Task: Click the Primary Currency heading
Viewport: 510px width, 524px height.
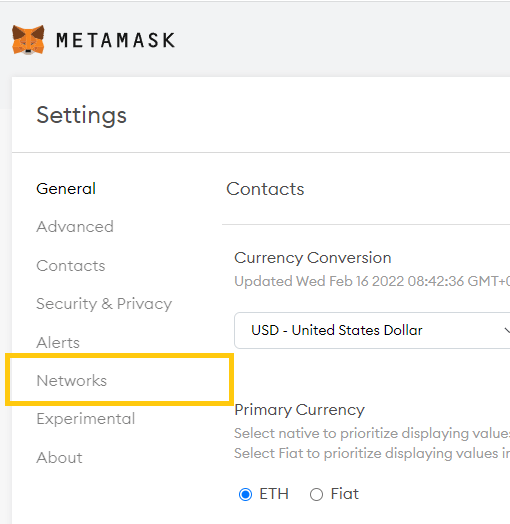Action: pos(299,410)
